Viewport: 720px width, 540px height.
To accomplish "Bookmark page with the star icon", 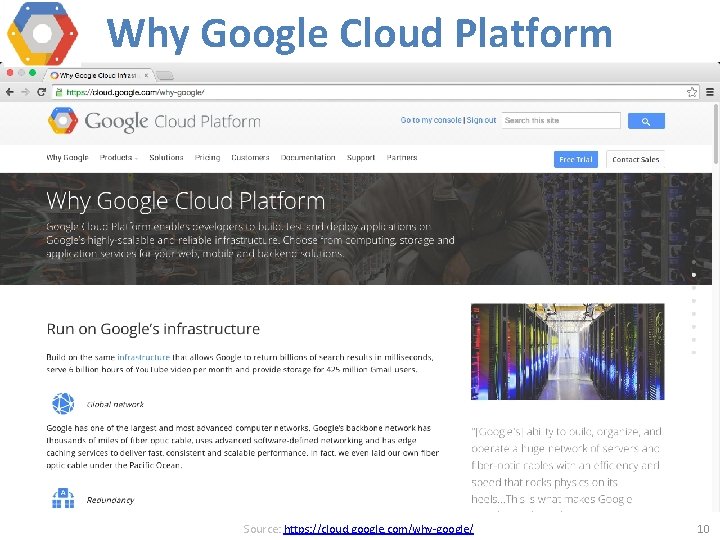I will 692,92.
